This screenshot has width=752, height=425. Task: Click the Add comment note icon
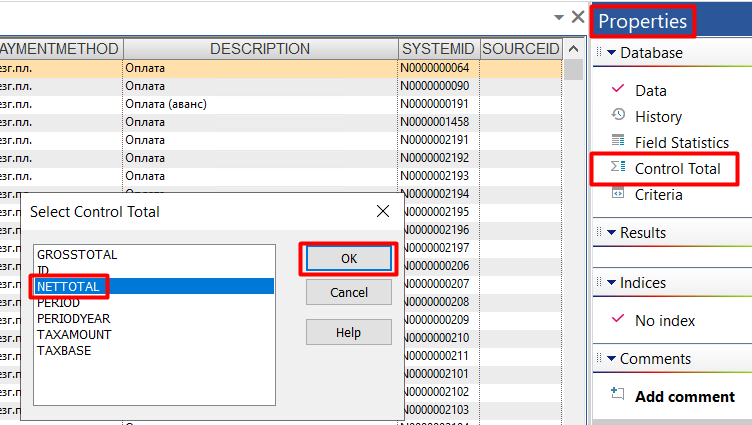click(x=618, y=394)
